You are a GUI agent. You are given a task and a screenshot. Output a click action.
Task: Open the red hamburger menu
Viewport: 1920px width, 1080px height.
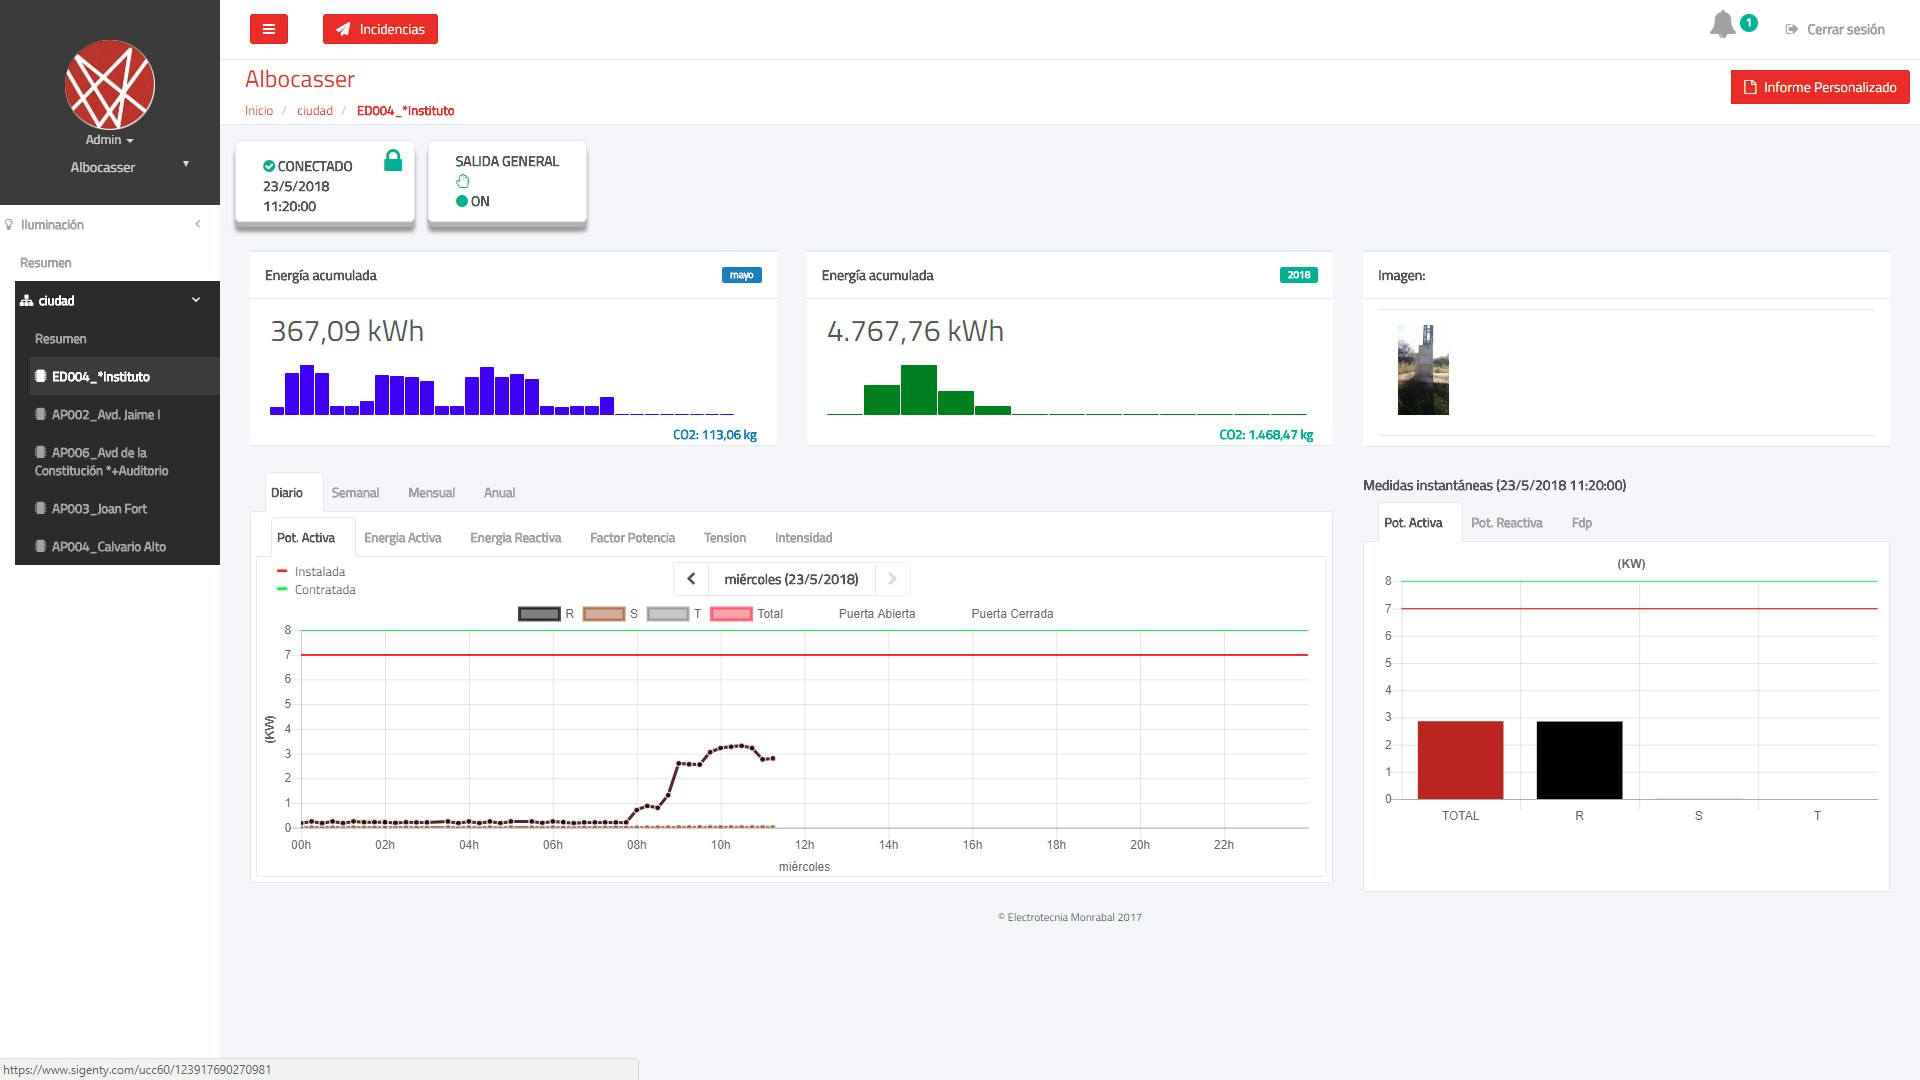pyautogui.click(x=268, y=29)
